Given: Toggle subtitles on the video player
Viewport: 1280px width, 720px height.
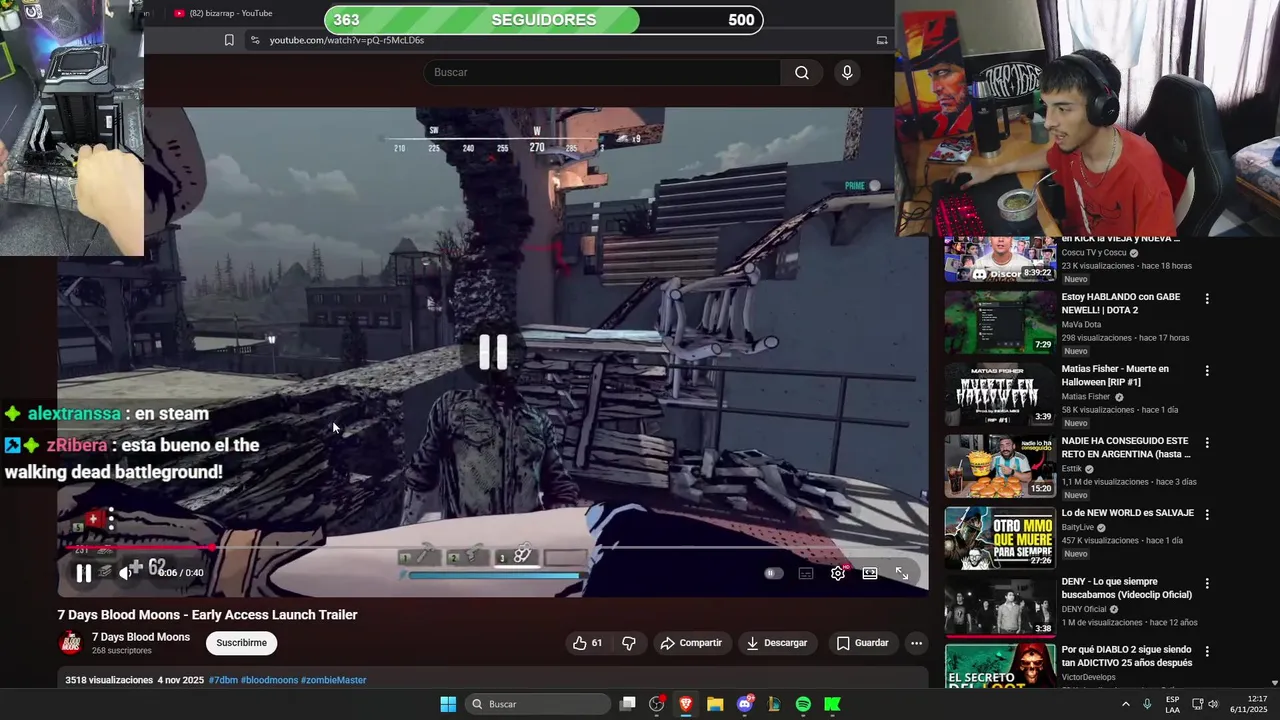Looking at the screenshot, I should [x=806, y=573].
